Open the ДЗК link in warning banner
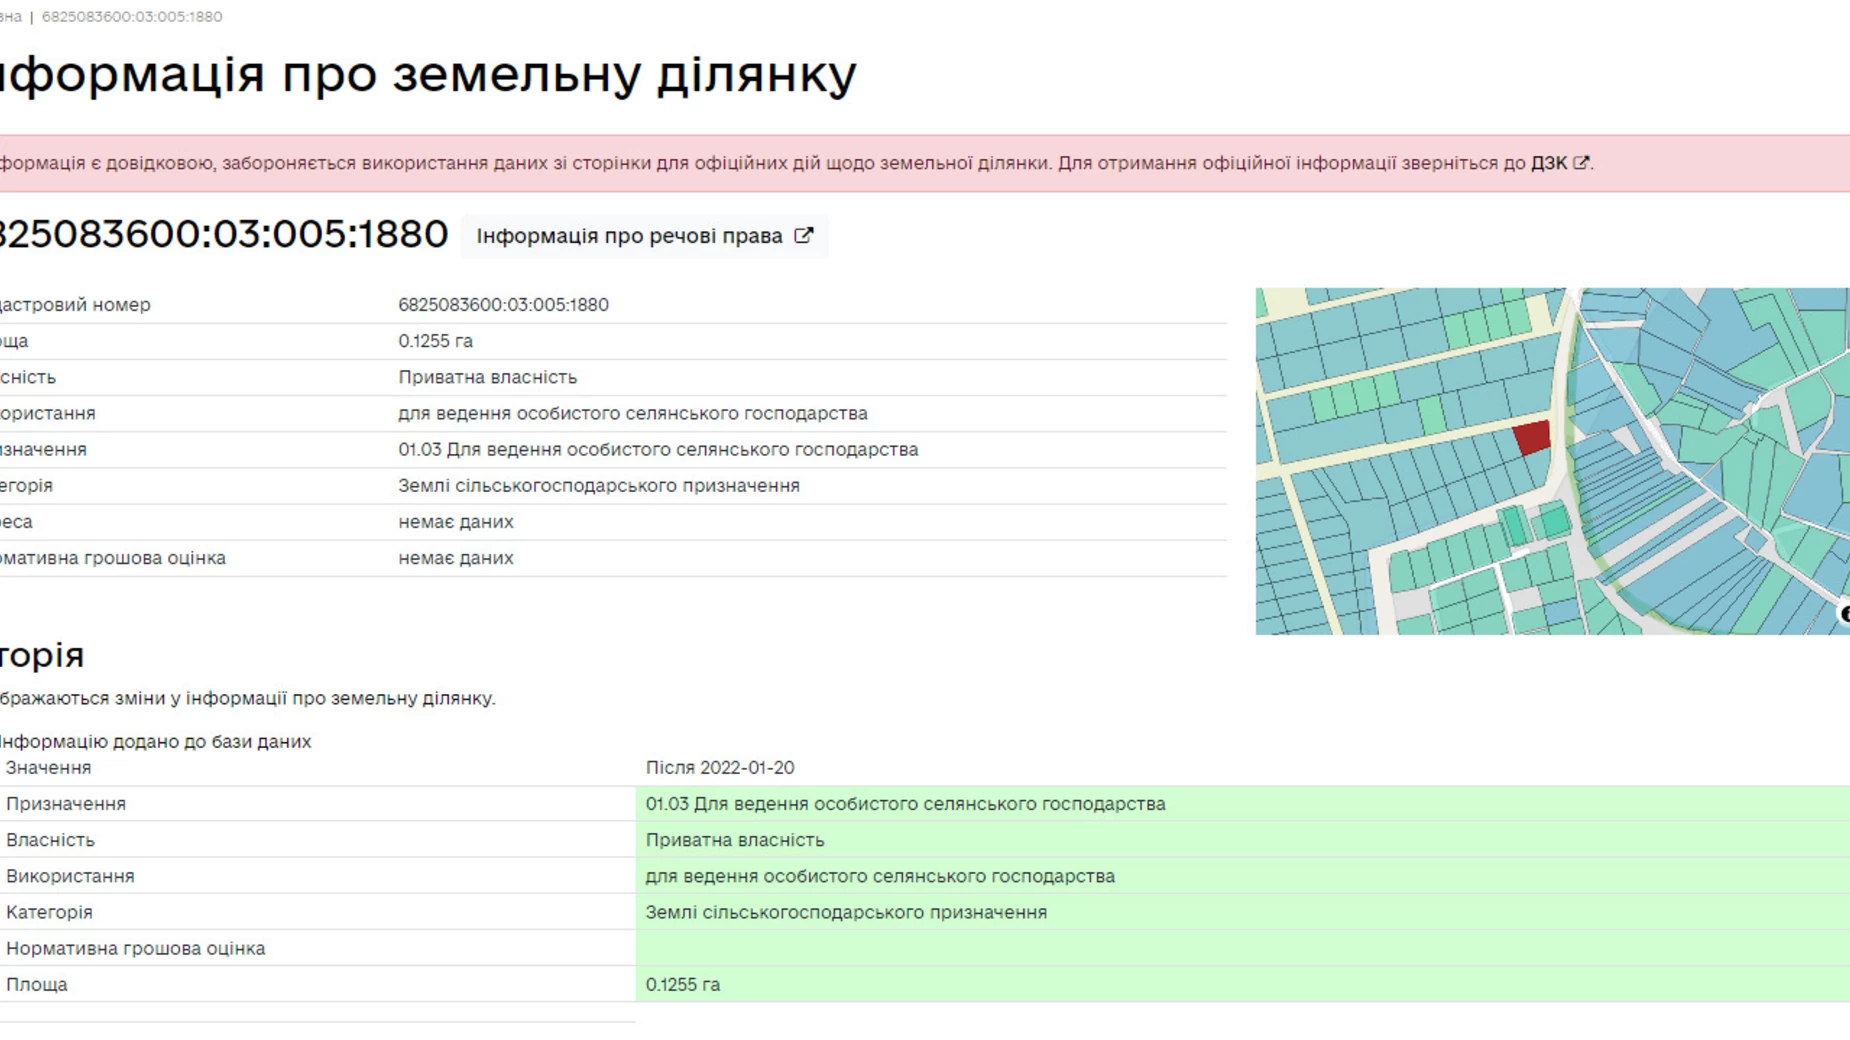The height and width of the screenshot is (1040, 1850). coord(1548,163)
